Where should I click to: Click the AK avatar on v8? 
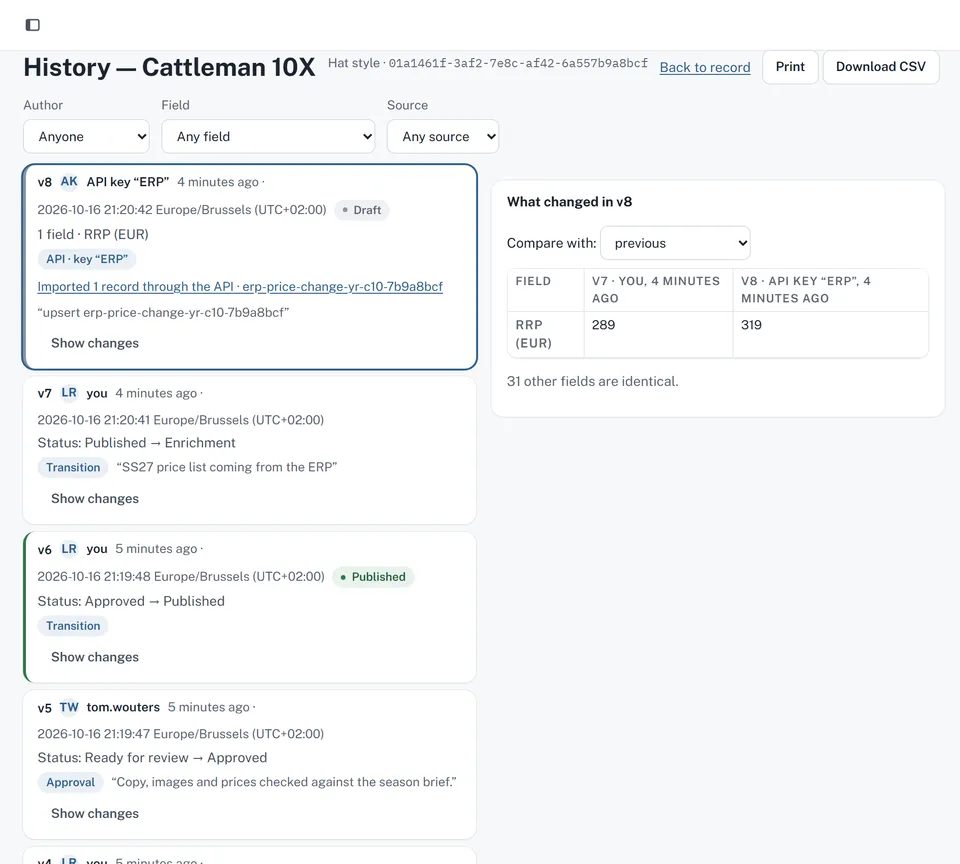[69, 181]
